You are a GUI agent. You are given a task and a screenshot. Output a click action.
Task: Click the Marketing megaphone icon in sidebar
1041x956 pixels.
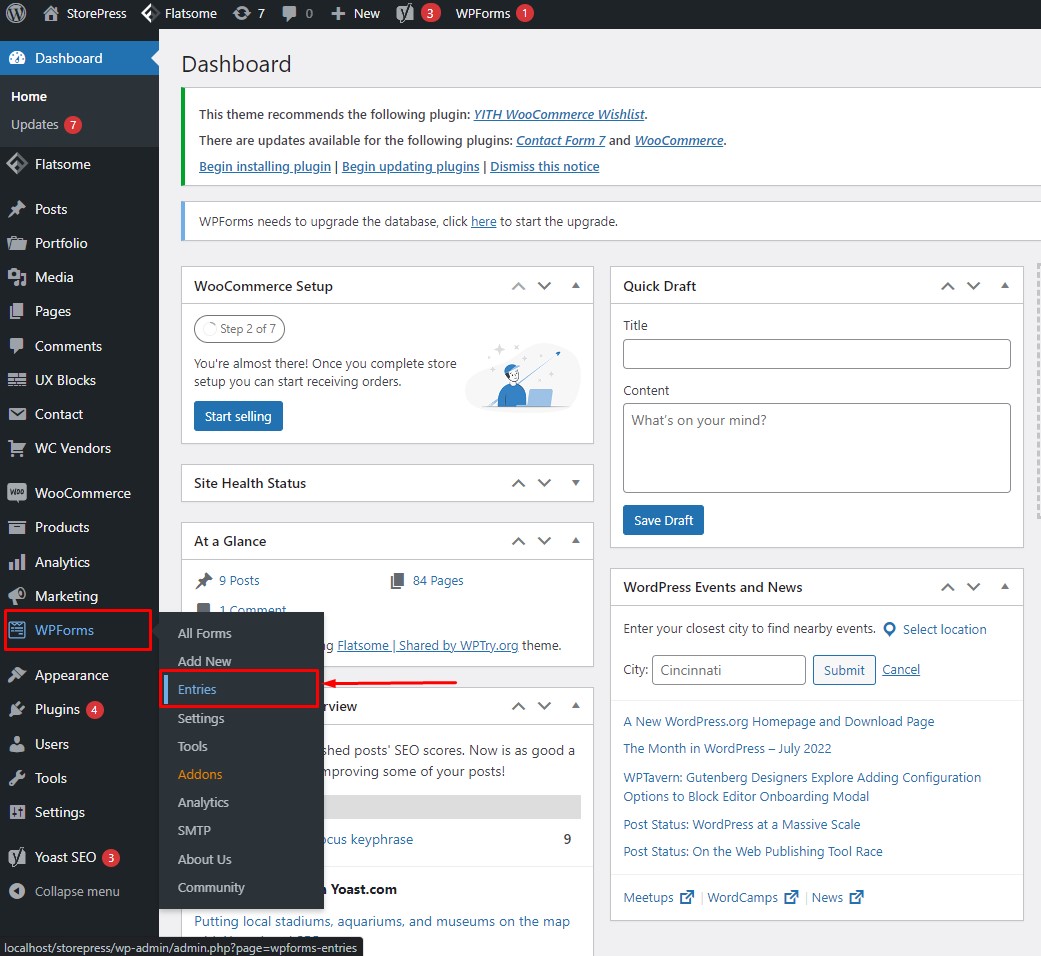pyautogui.click(x=17, y=596)
